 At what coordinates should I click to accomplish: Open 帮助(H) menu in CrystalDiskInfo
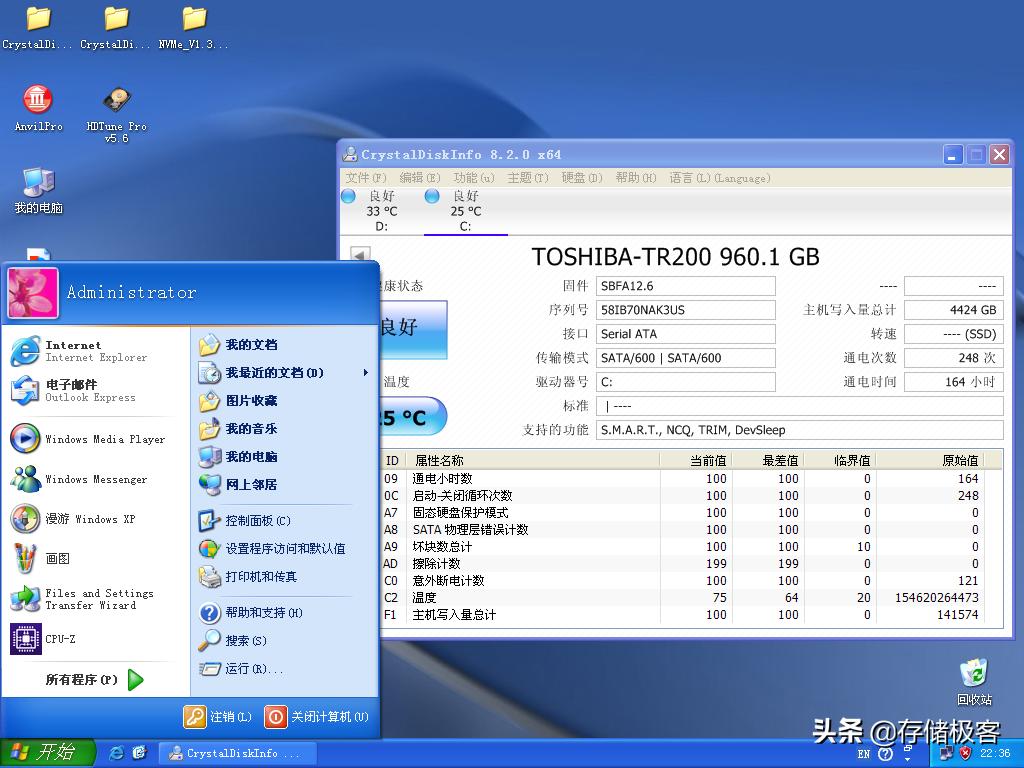pos(635,178)
